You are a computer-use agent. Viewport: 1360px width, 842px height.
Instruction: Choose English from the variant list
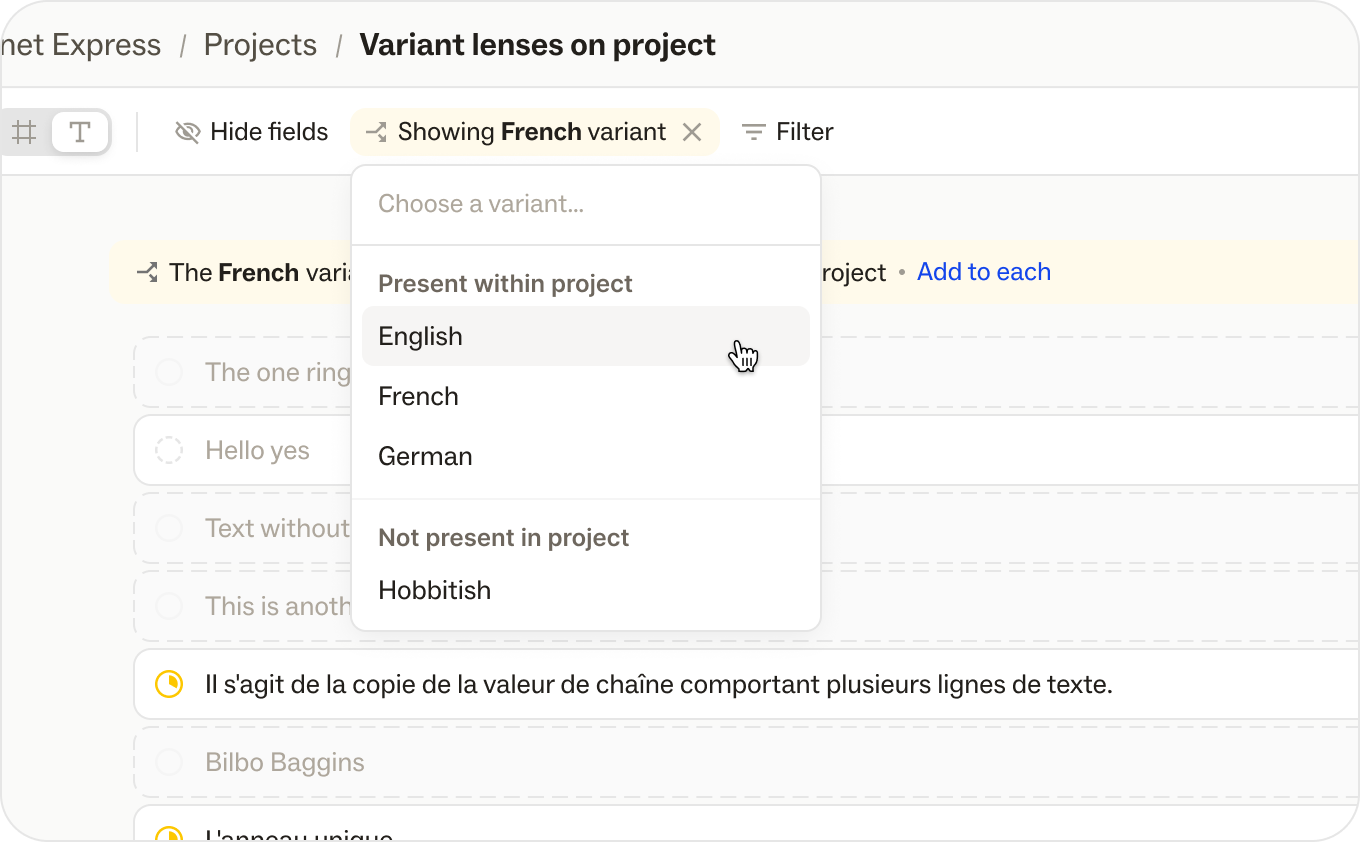click(420, 336)
